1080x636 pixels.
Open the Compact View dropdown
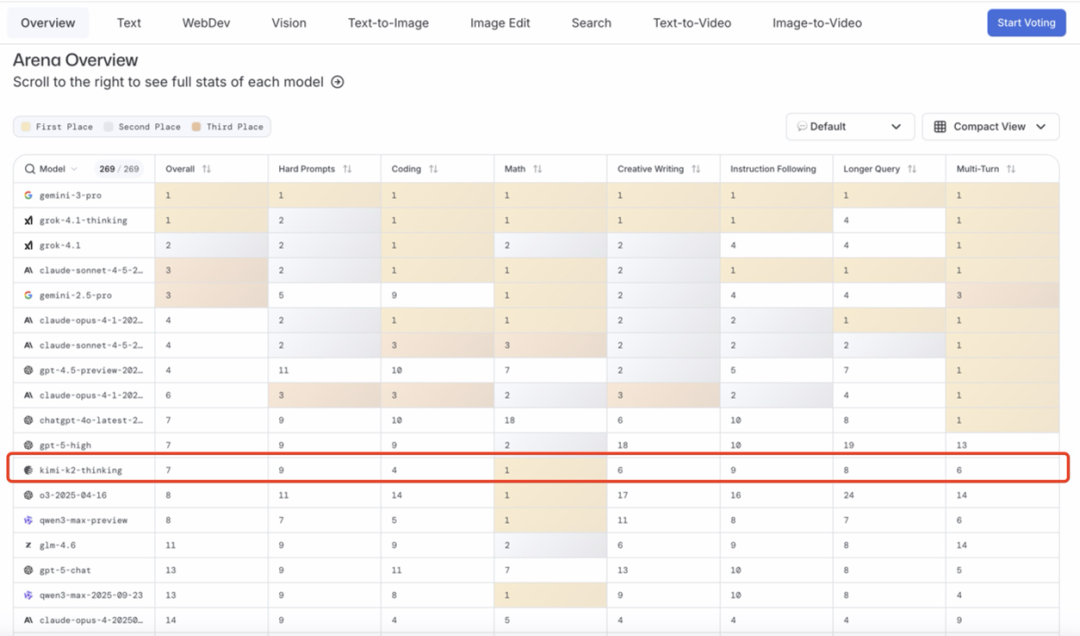coord(990,127)
